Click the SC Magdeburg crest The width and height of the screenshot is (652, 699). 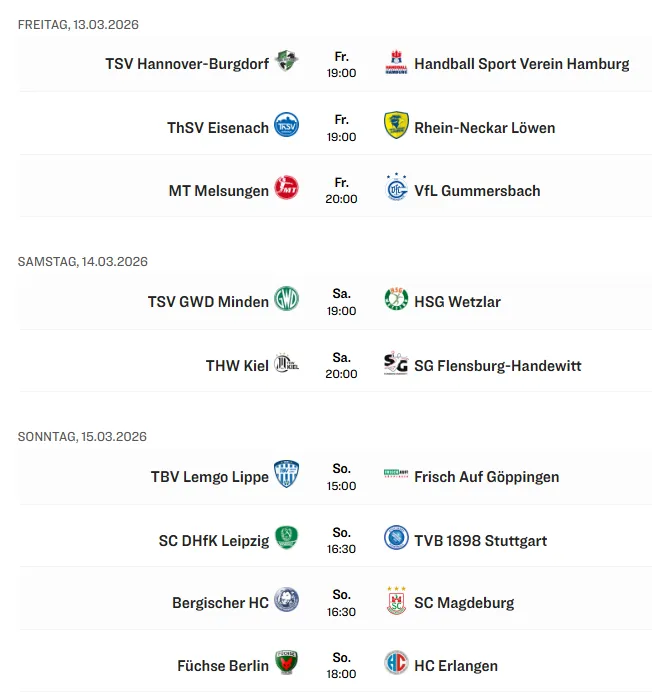click(397, 601)
